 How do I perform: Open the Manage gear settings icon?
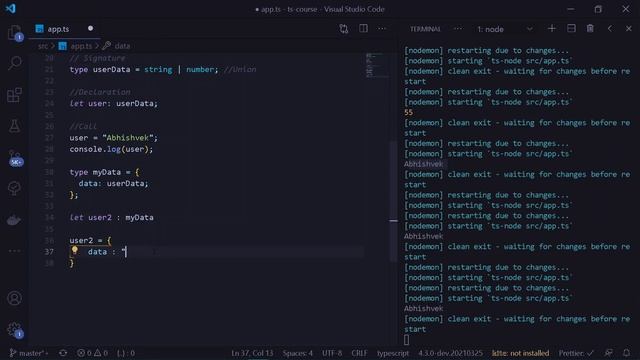click(x=14, y=329)
